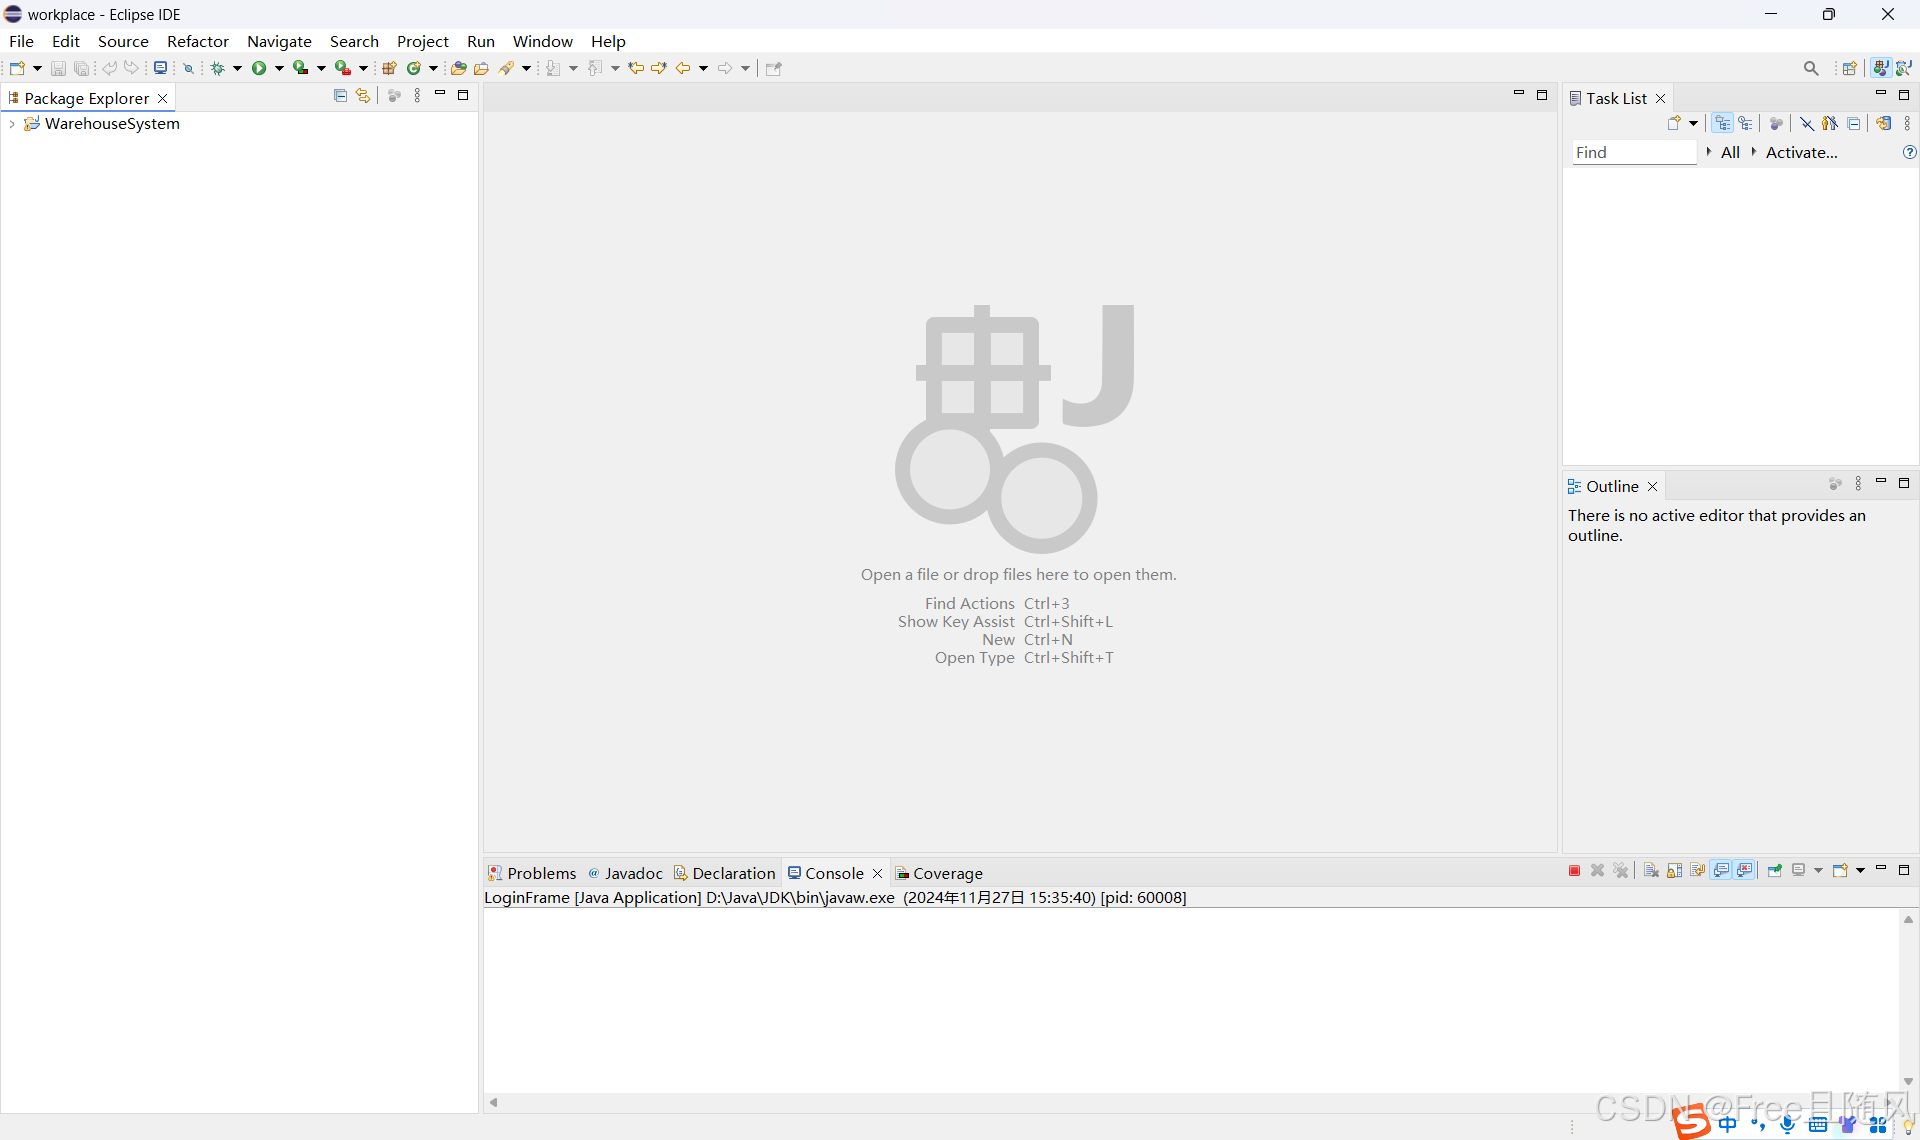
Task: Toggle Link with Editor in Package Explorer
Action: (363, 95)
